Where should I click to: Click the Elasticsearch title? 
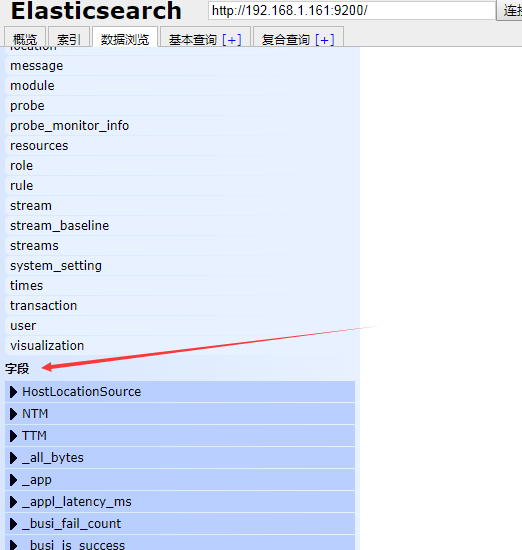click(x=96, y=11)
